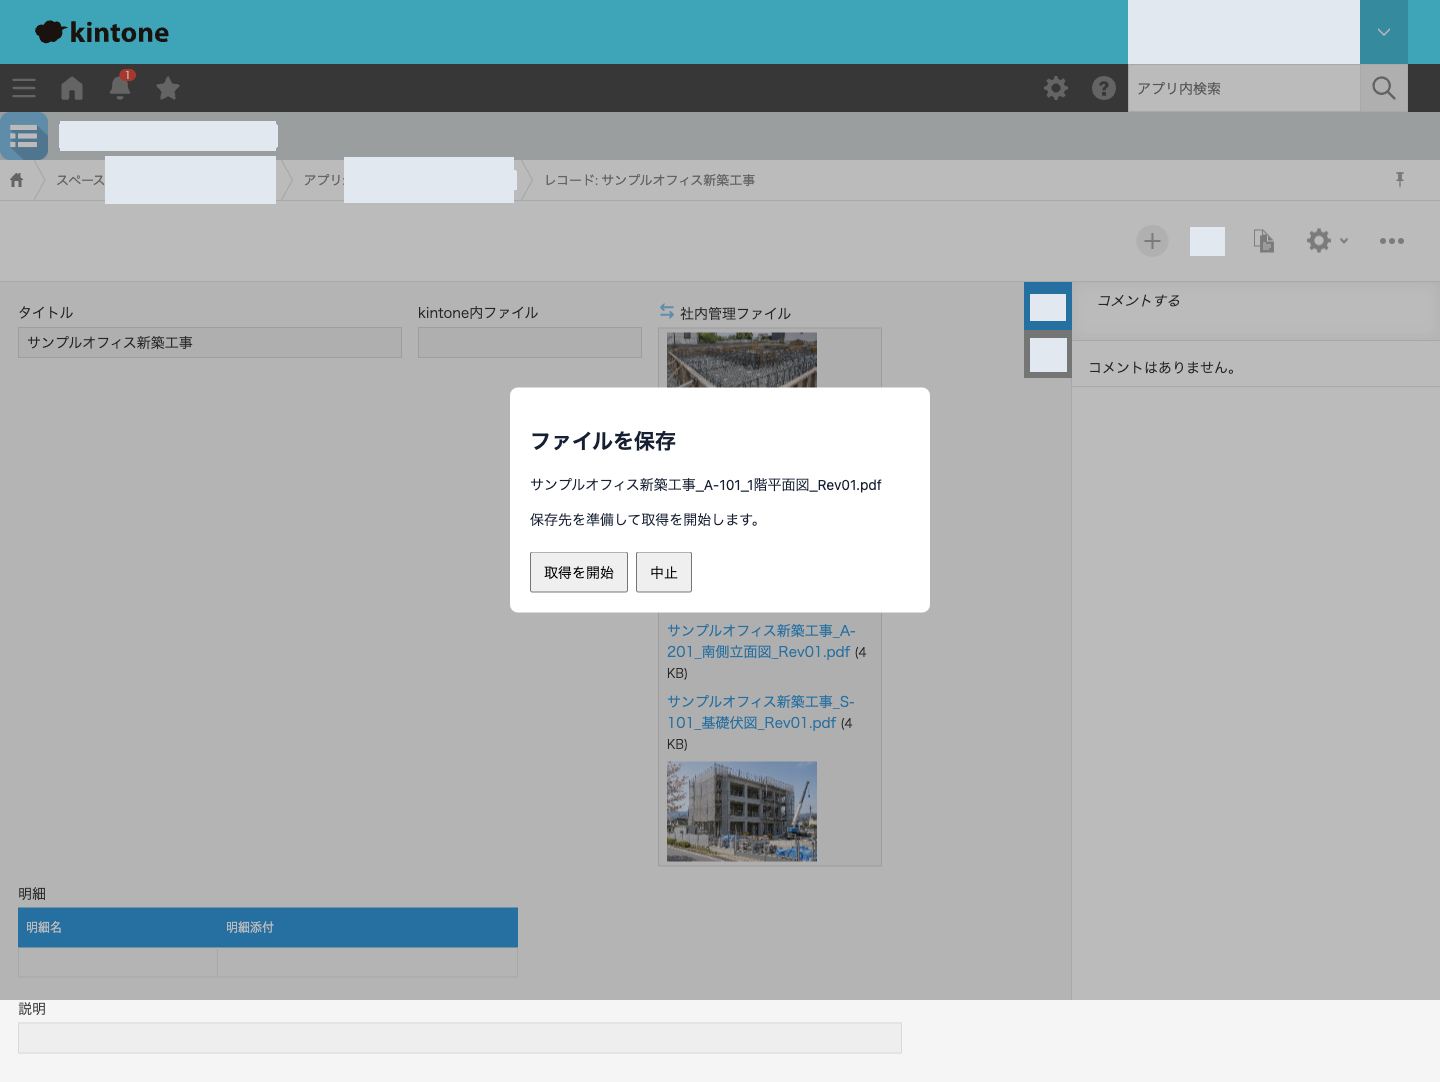
Task: Open the record settings gear dropdown
Action: tap(1327, 241)
